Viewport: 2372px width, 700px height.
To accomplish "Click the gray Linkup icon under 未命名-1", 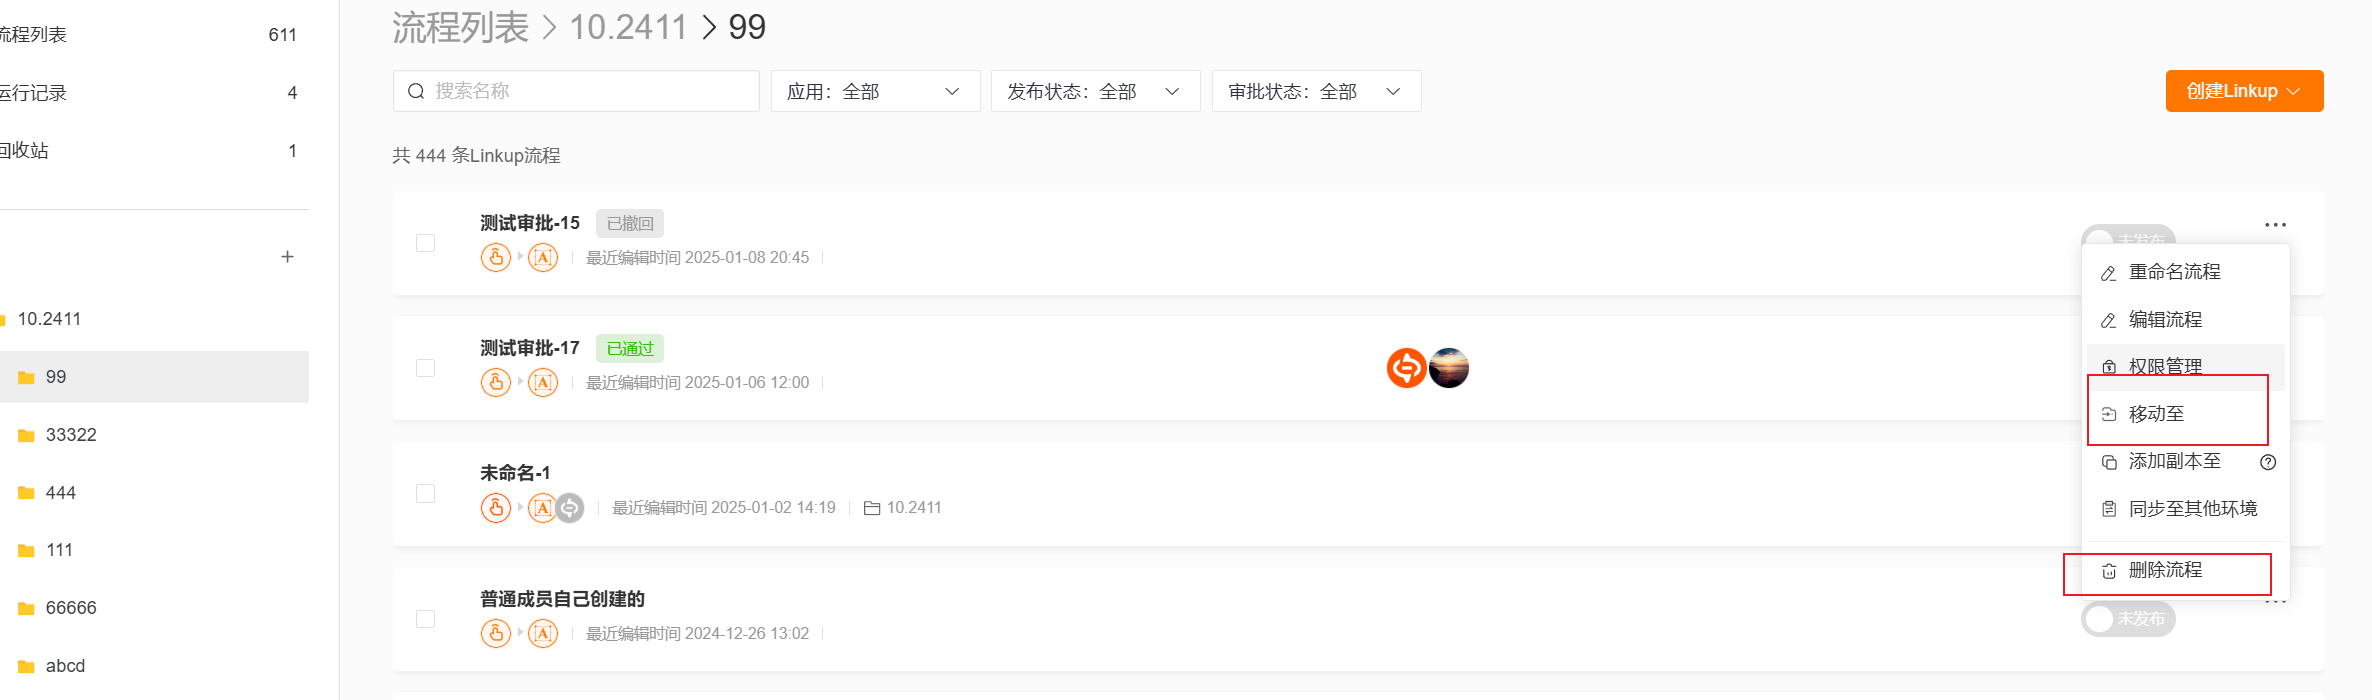I will coord(570,508).
